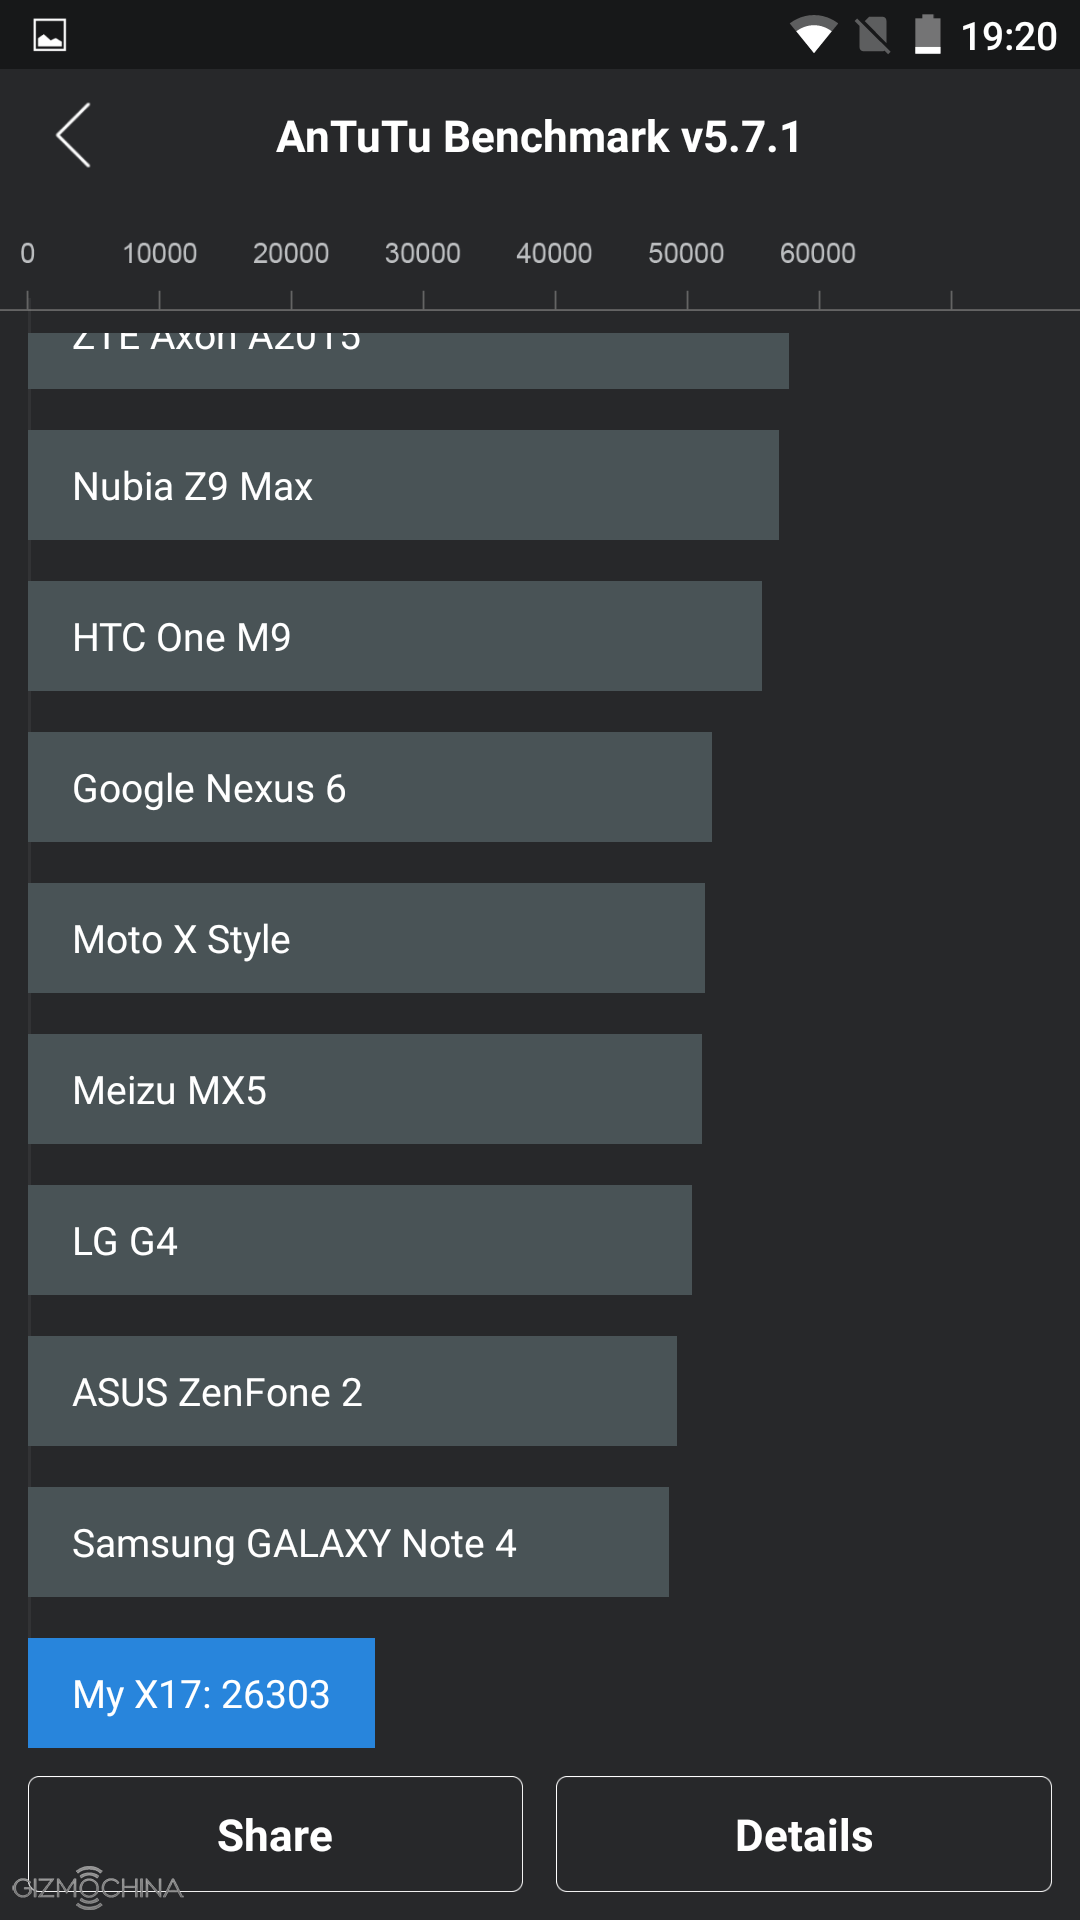The height and width of the screenshot is (1920, 1080).
Task: Tap the 19:20 clock
Action: pos(1008,37)
